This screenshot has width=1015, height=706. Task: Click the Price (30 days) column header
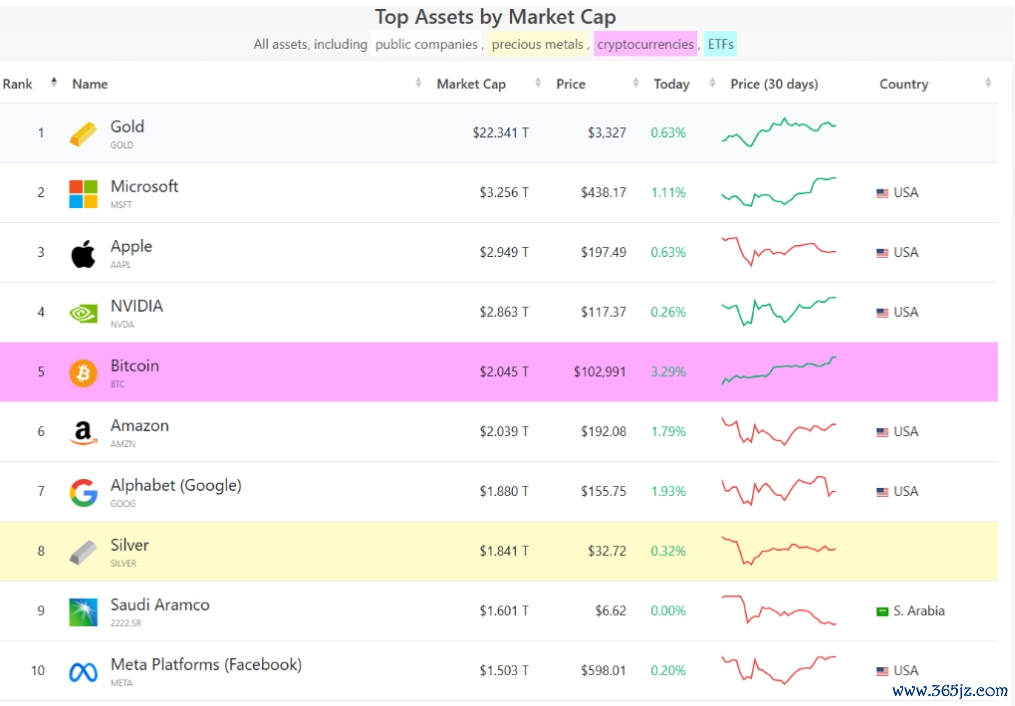(x=774, y=84)
